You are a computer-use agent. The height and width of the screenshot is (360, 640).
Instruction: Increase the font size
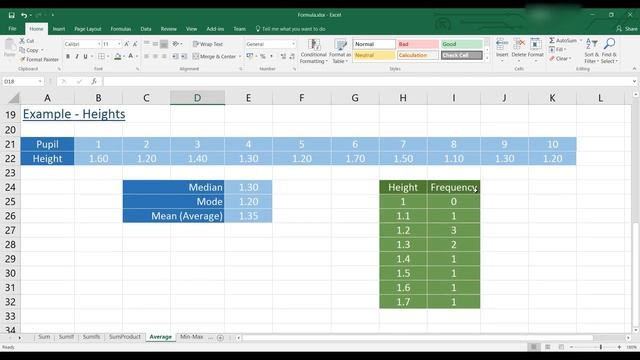coord(127,44)
